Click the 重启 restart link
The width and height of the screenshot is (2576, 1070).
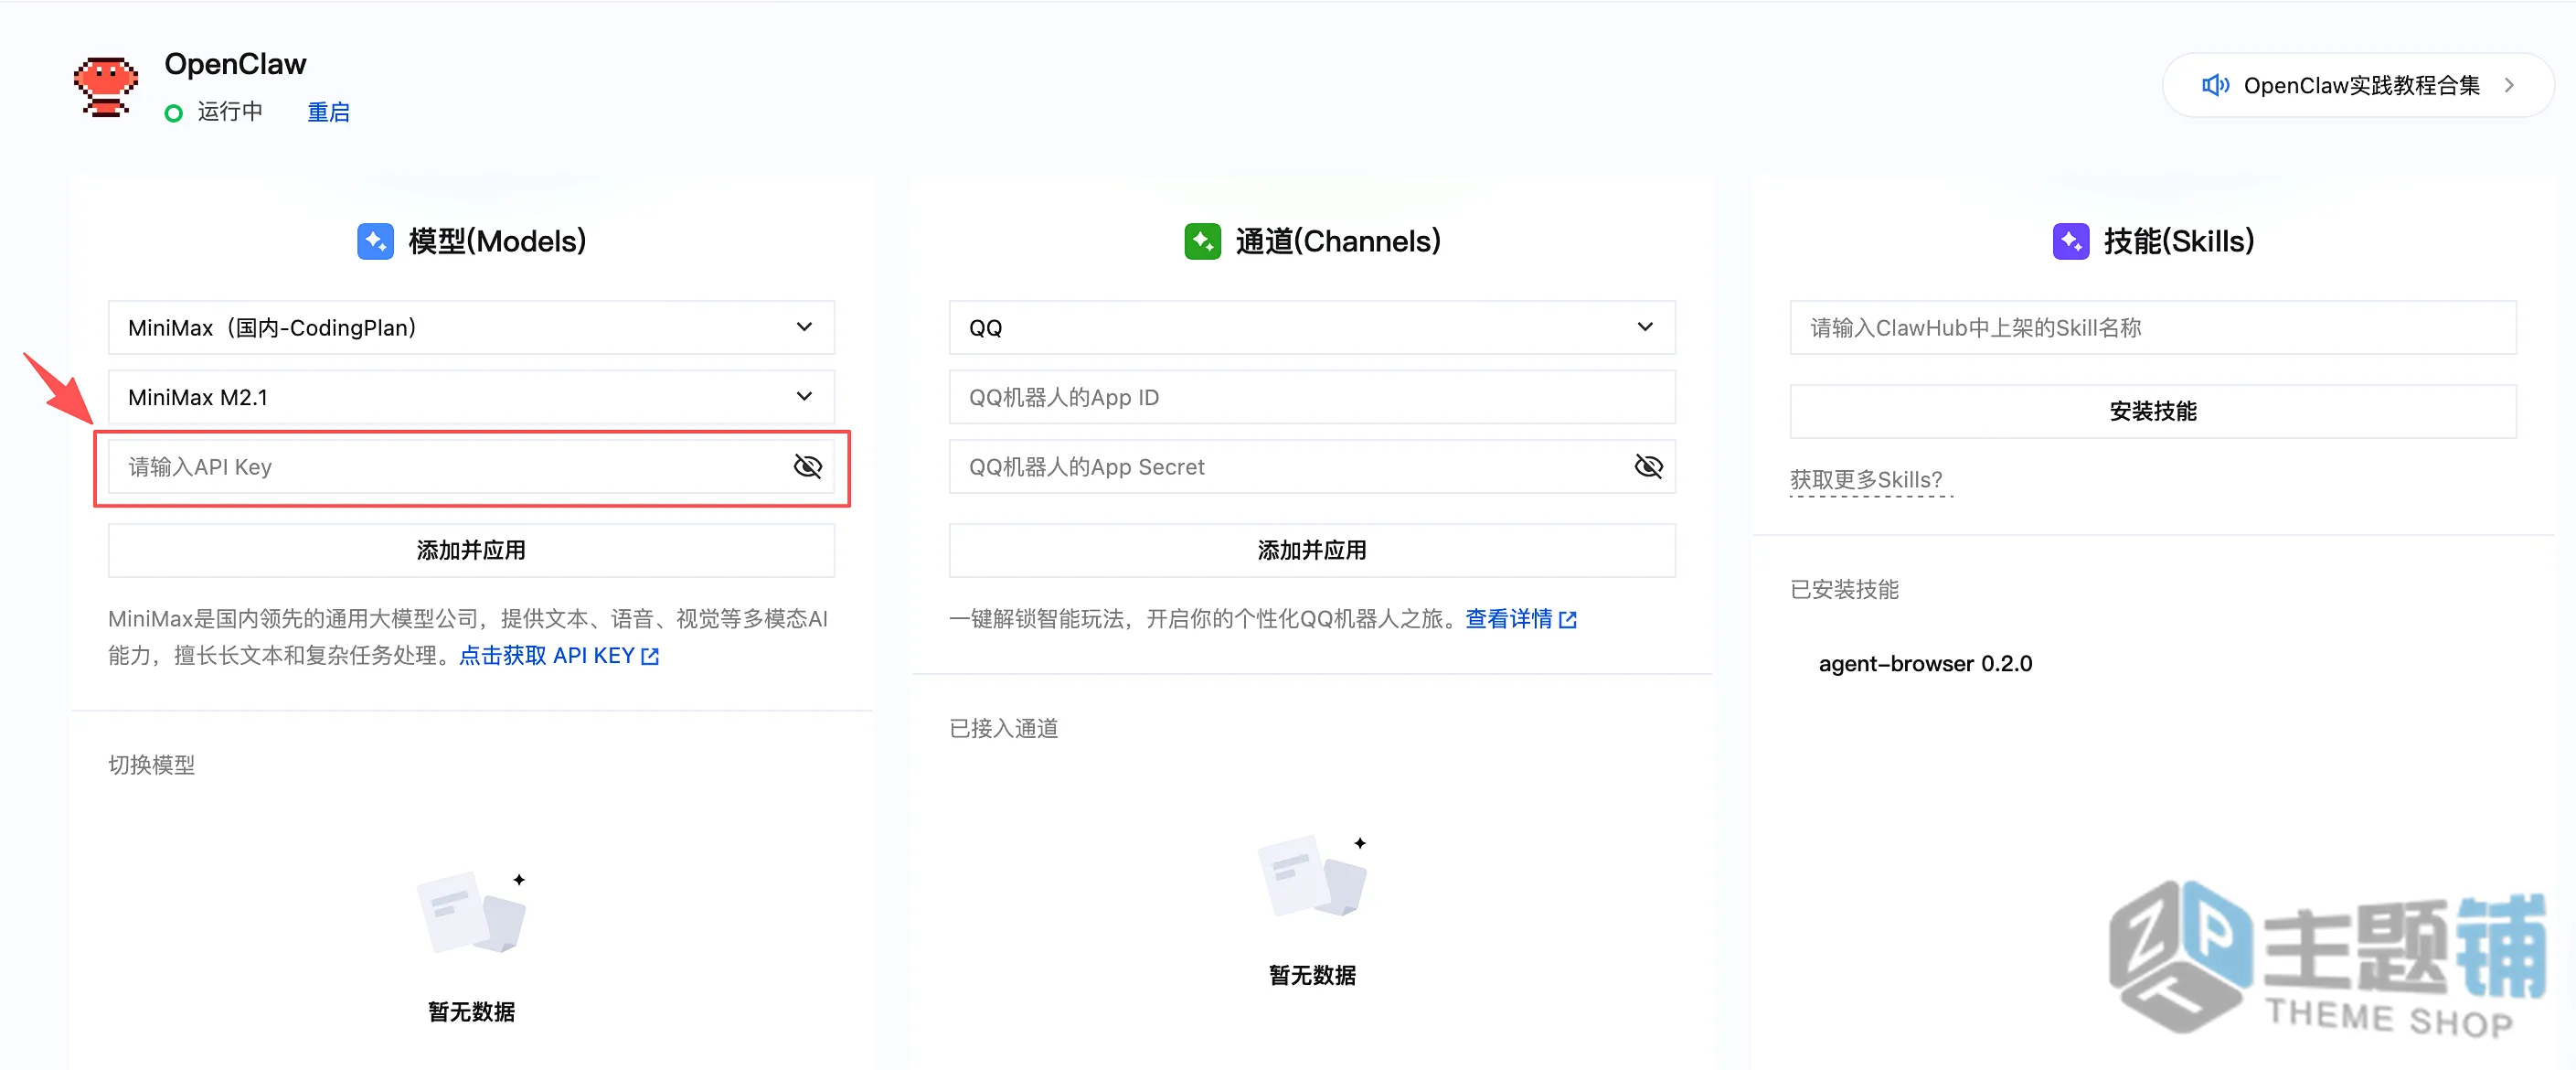pos(328,112)
